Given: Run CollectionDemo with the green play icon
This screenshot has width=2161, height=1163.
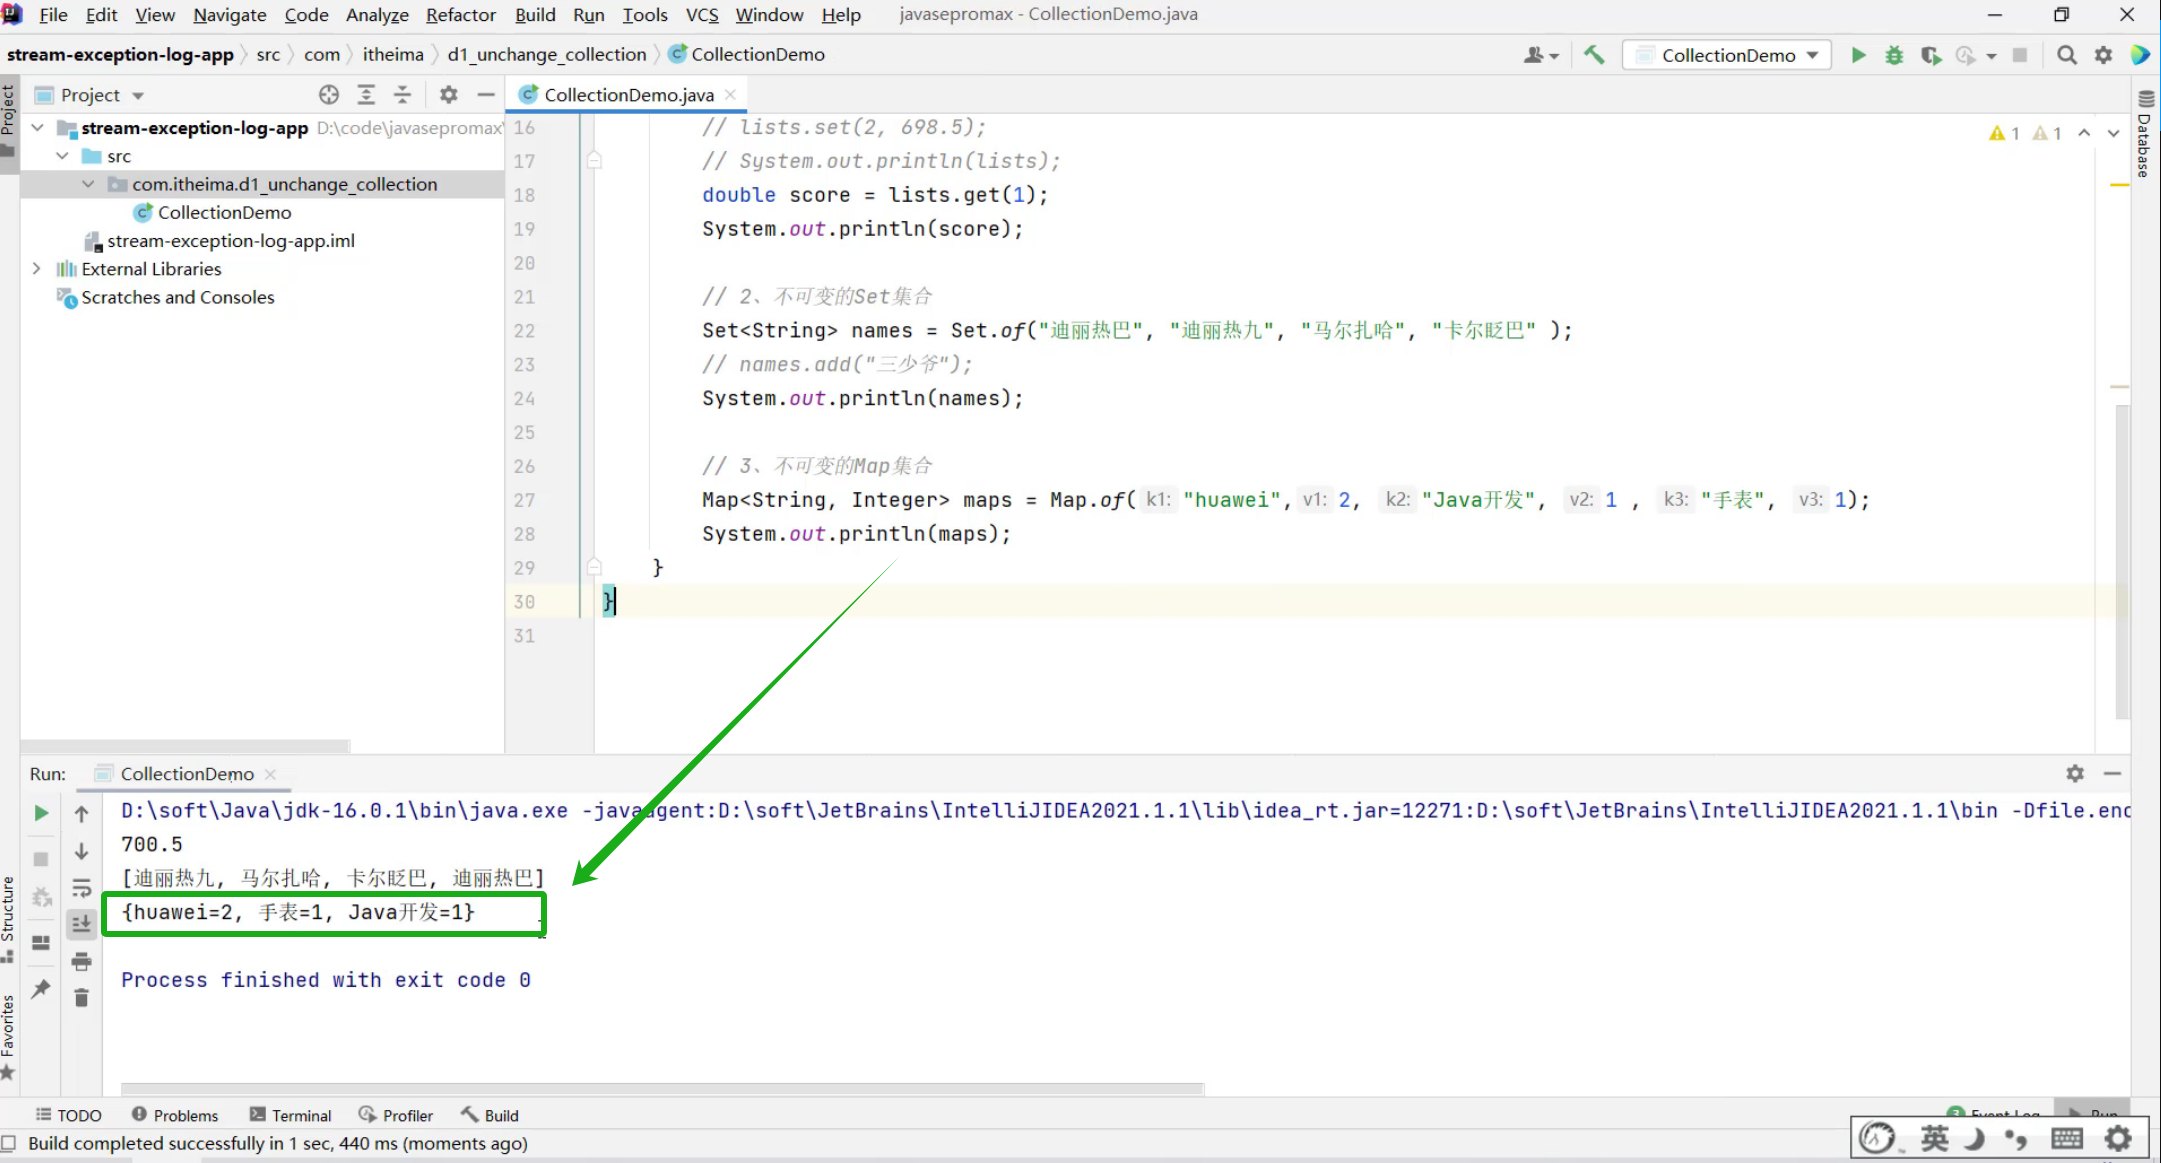Looking at the screenshot, I should pos(1857,55).
